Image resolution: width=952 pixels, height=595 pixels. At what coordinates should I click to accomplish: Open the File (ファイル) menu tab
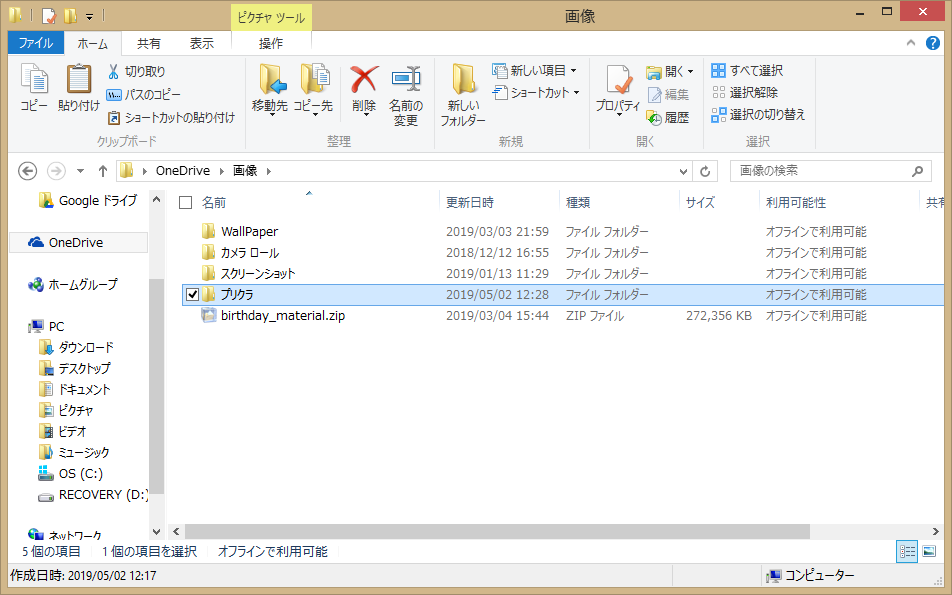36,43
